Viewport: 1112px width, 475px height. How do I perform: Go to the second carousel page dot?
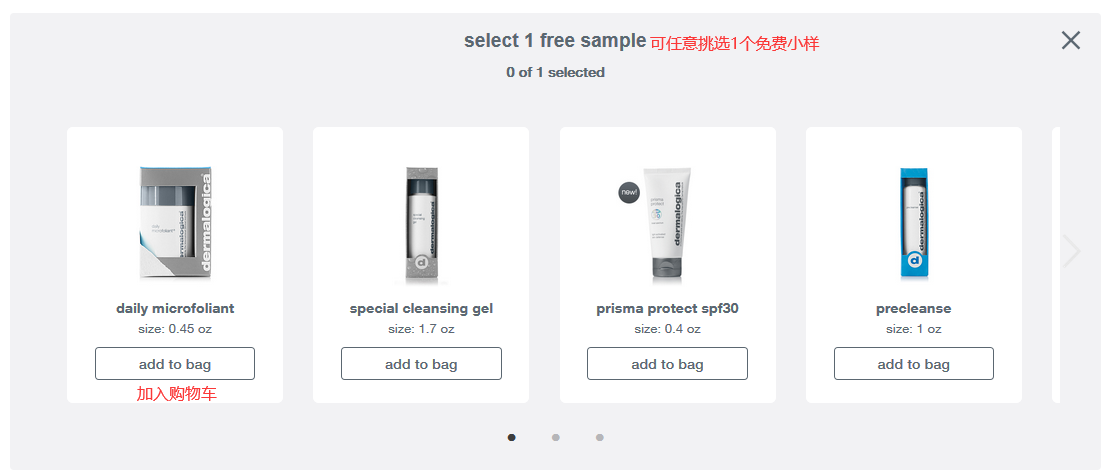tap(556, 437)
